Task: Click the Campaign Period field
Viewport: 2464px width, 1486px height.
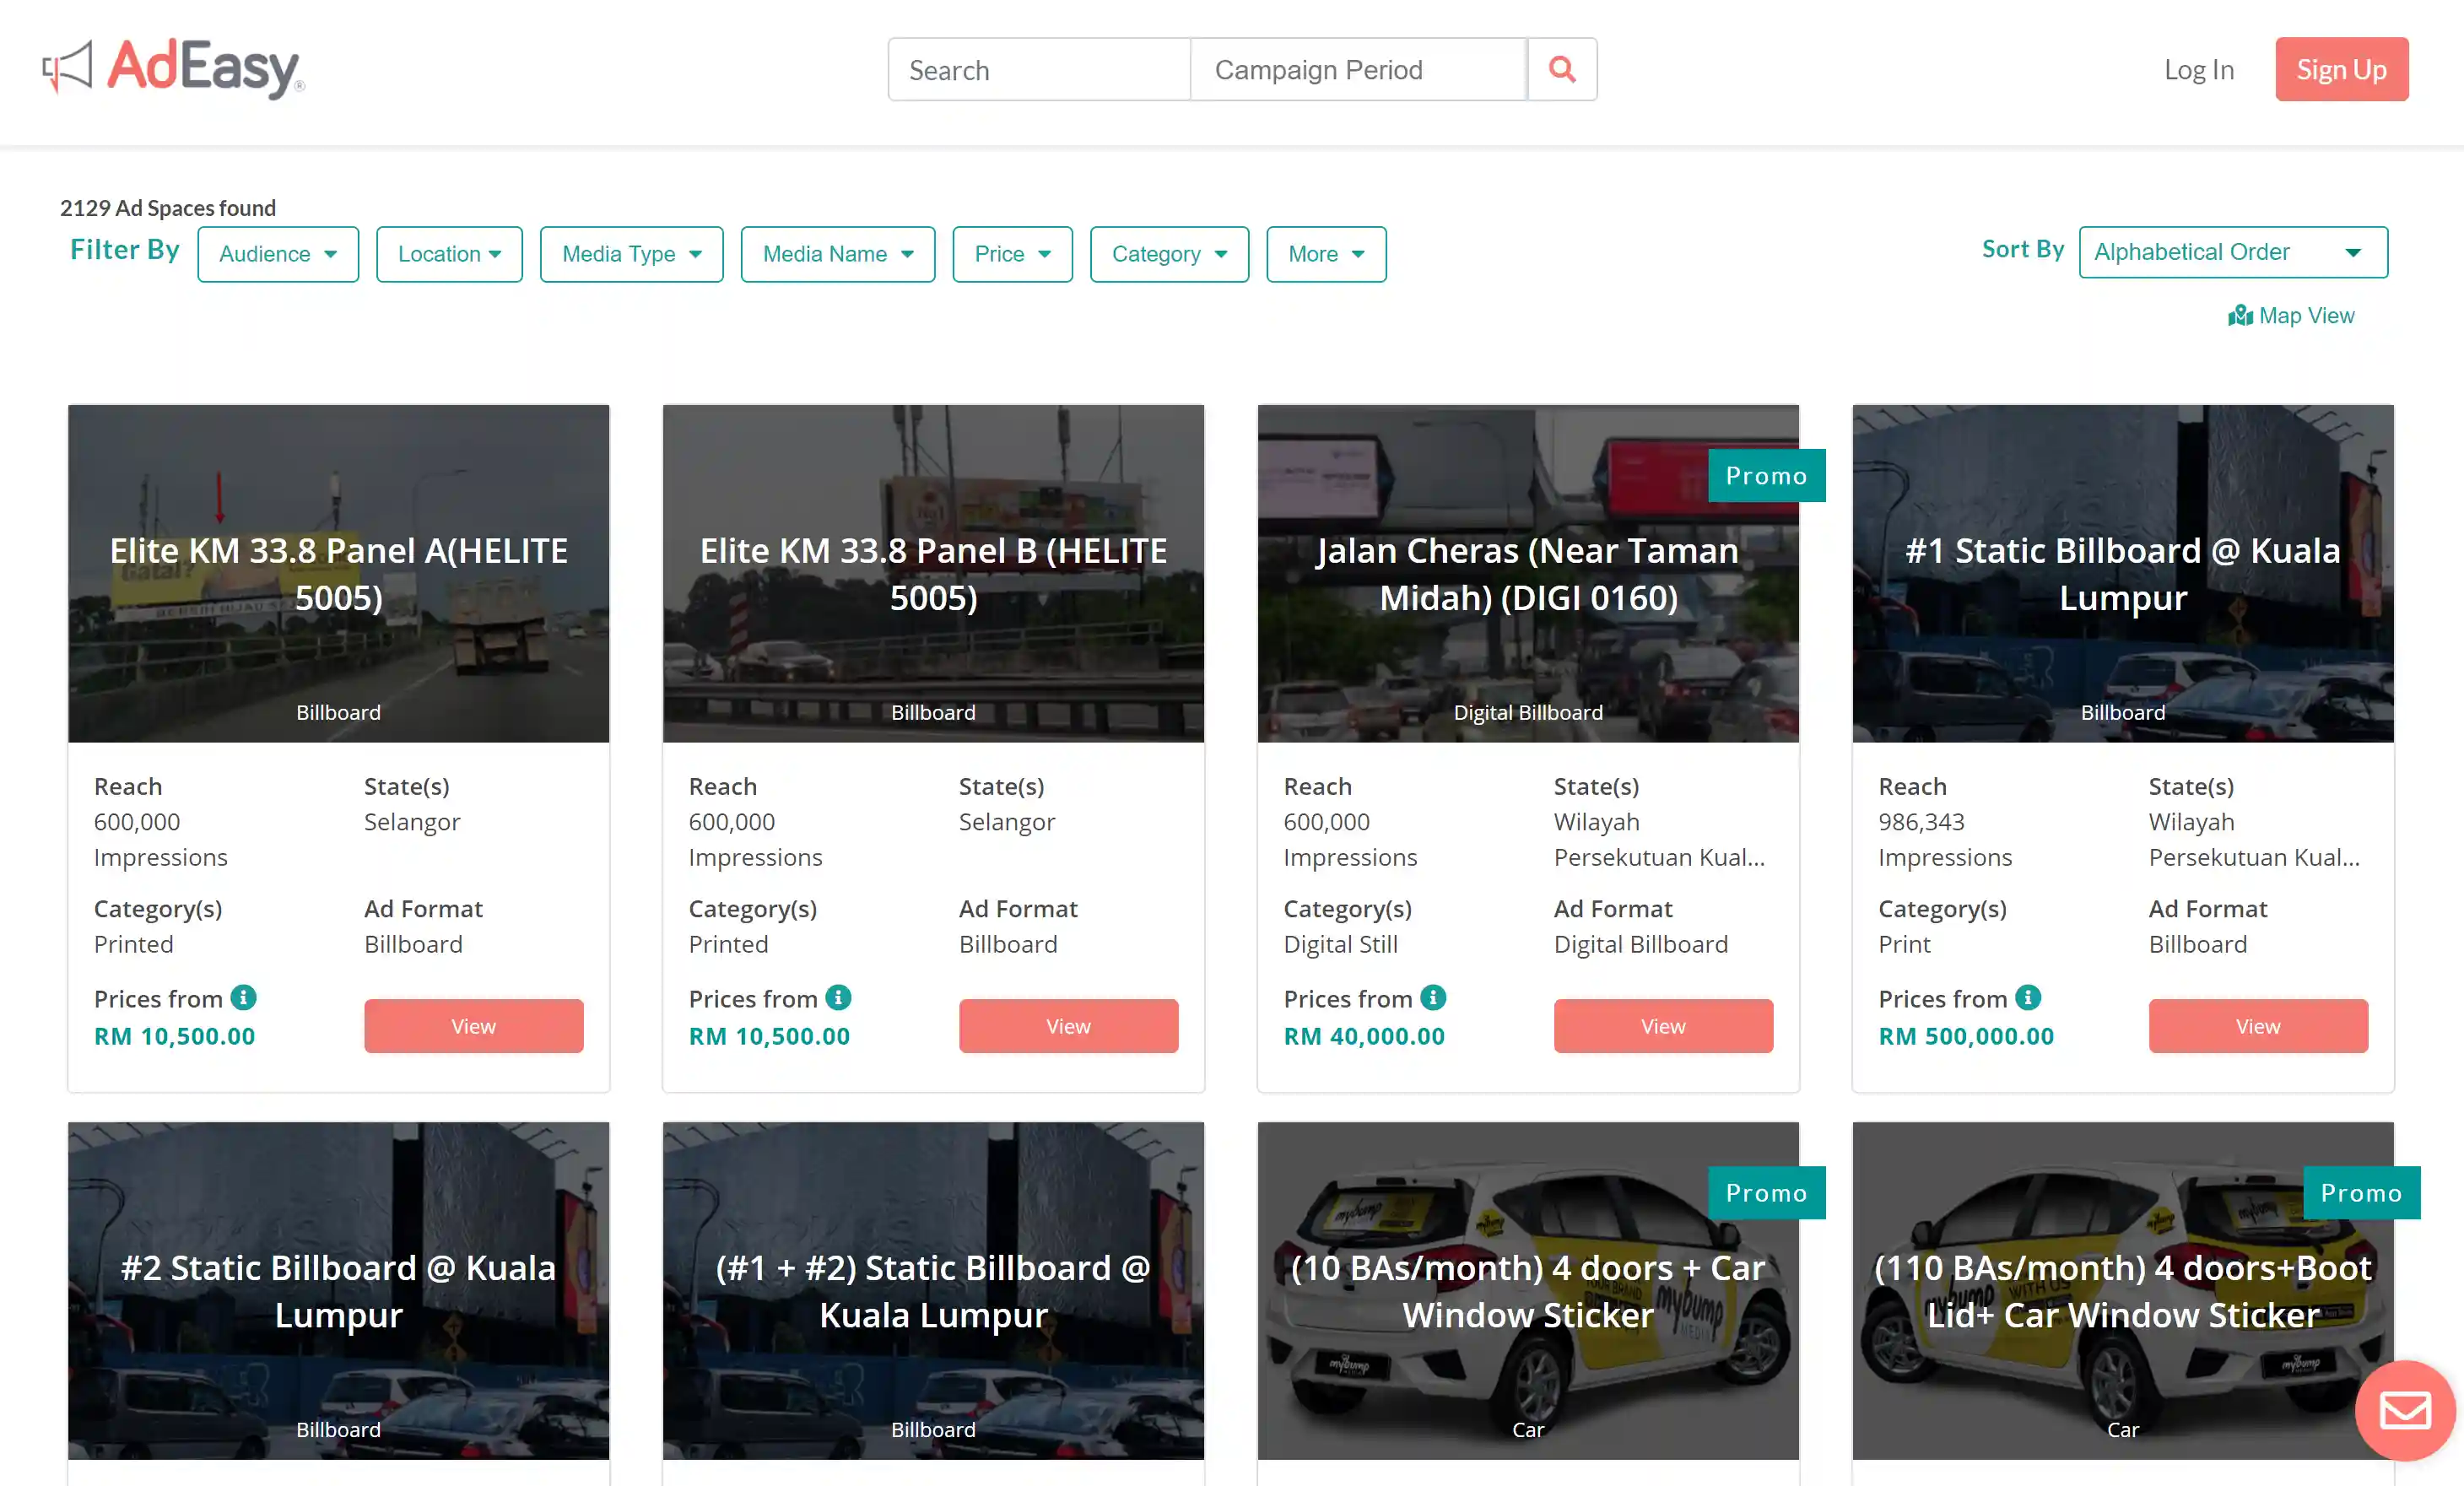Action: (1357, 69)
